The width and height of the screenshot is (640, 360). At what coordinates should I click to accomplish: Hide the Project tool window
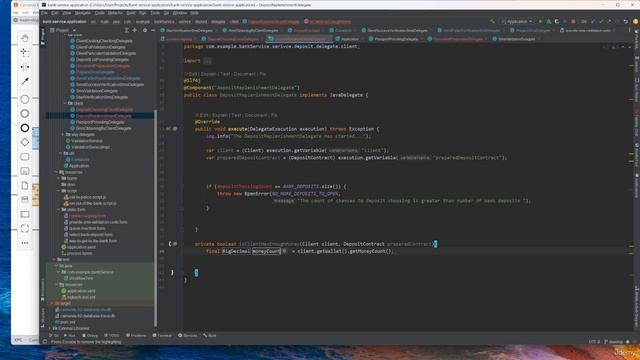pyautogui.click(x=153, y=30)
